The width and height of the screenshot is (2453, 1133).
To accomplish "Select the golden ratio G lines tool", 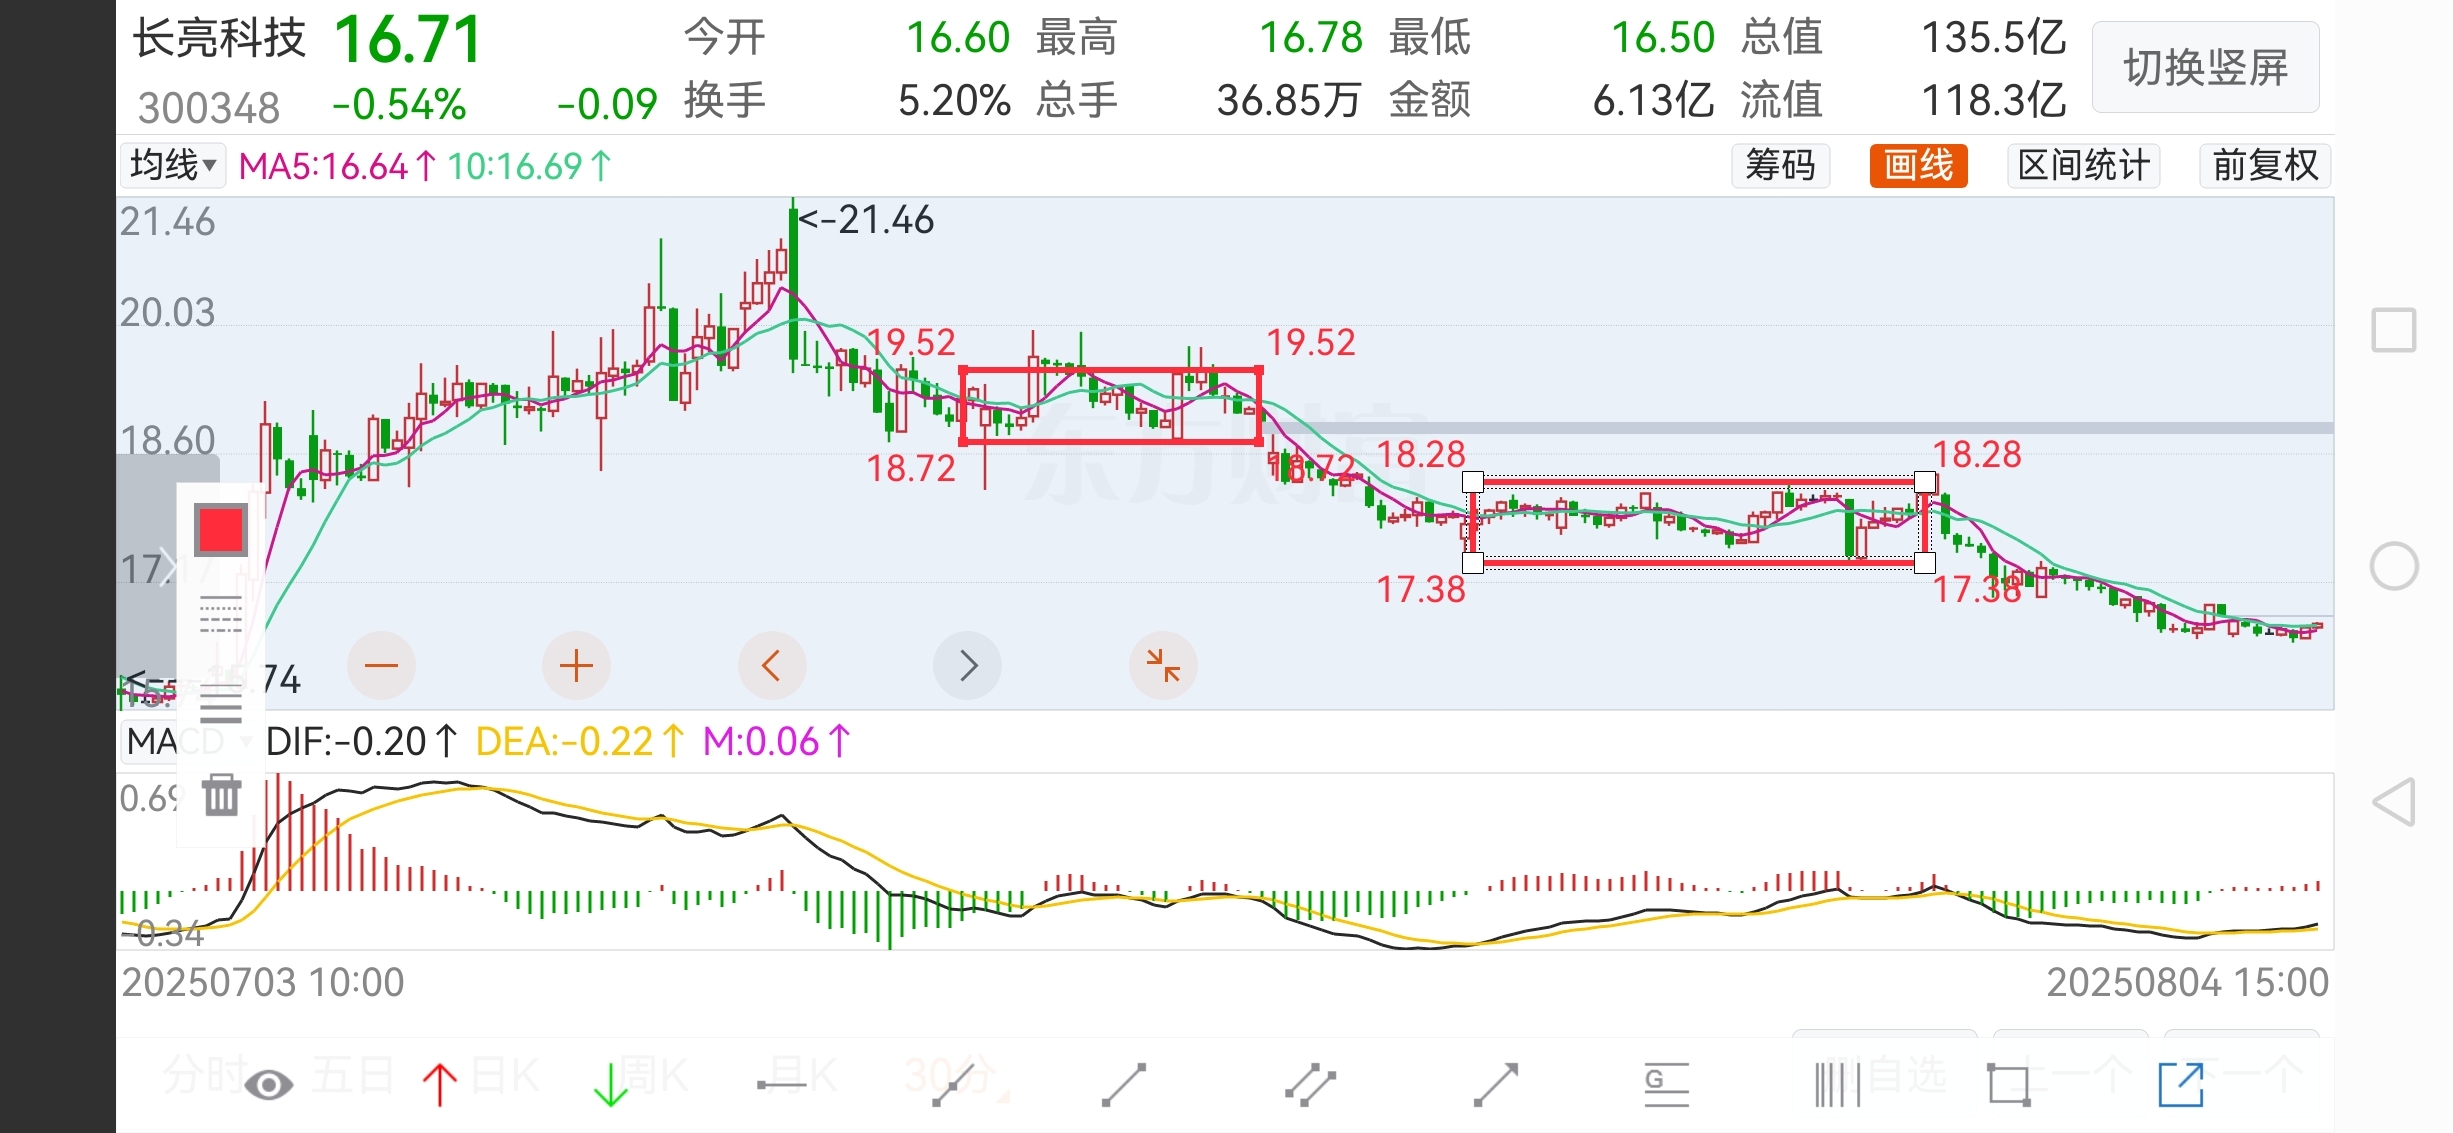I will coord(1666,1085).
